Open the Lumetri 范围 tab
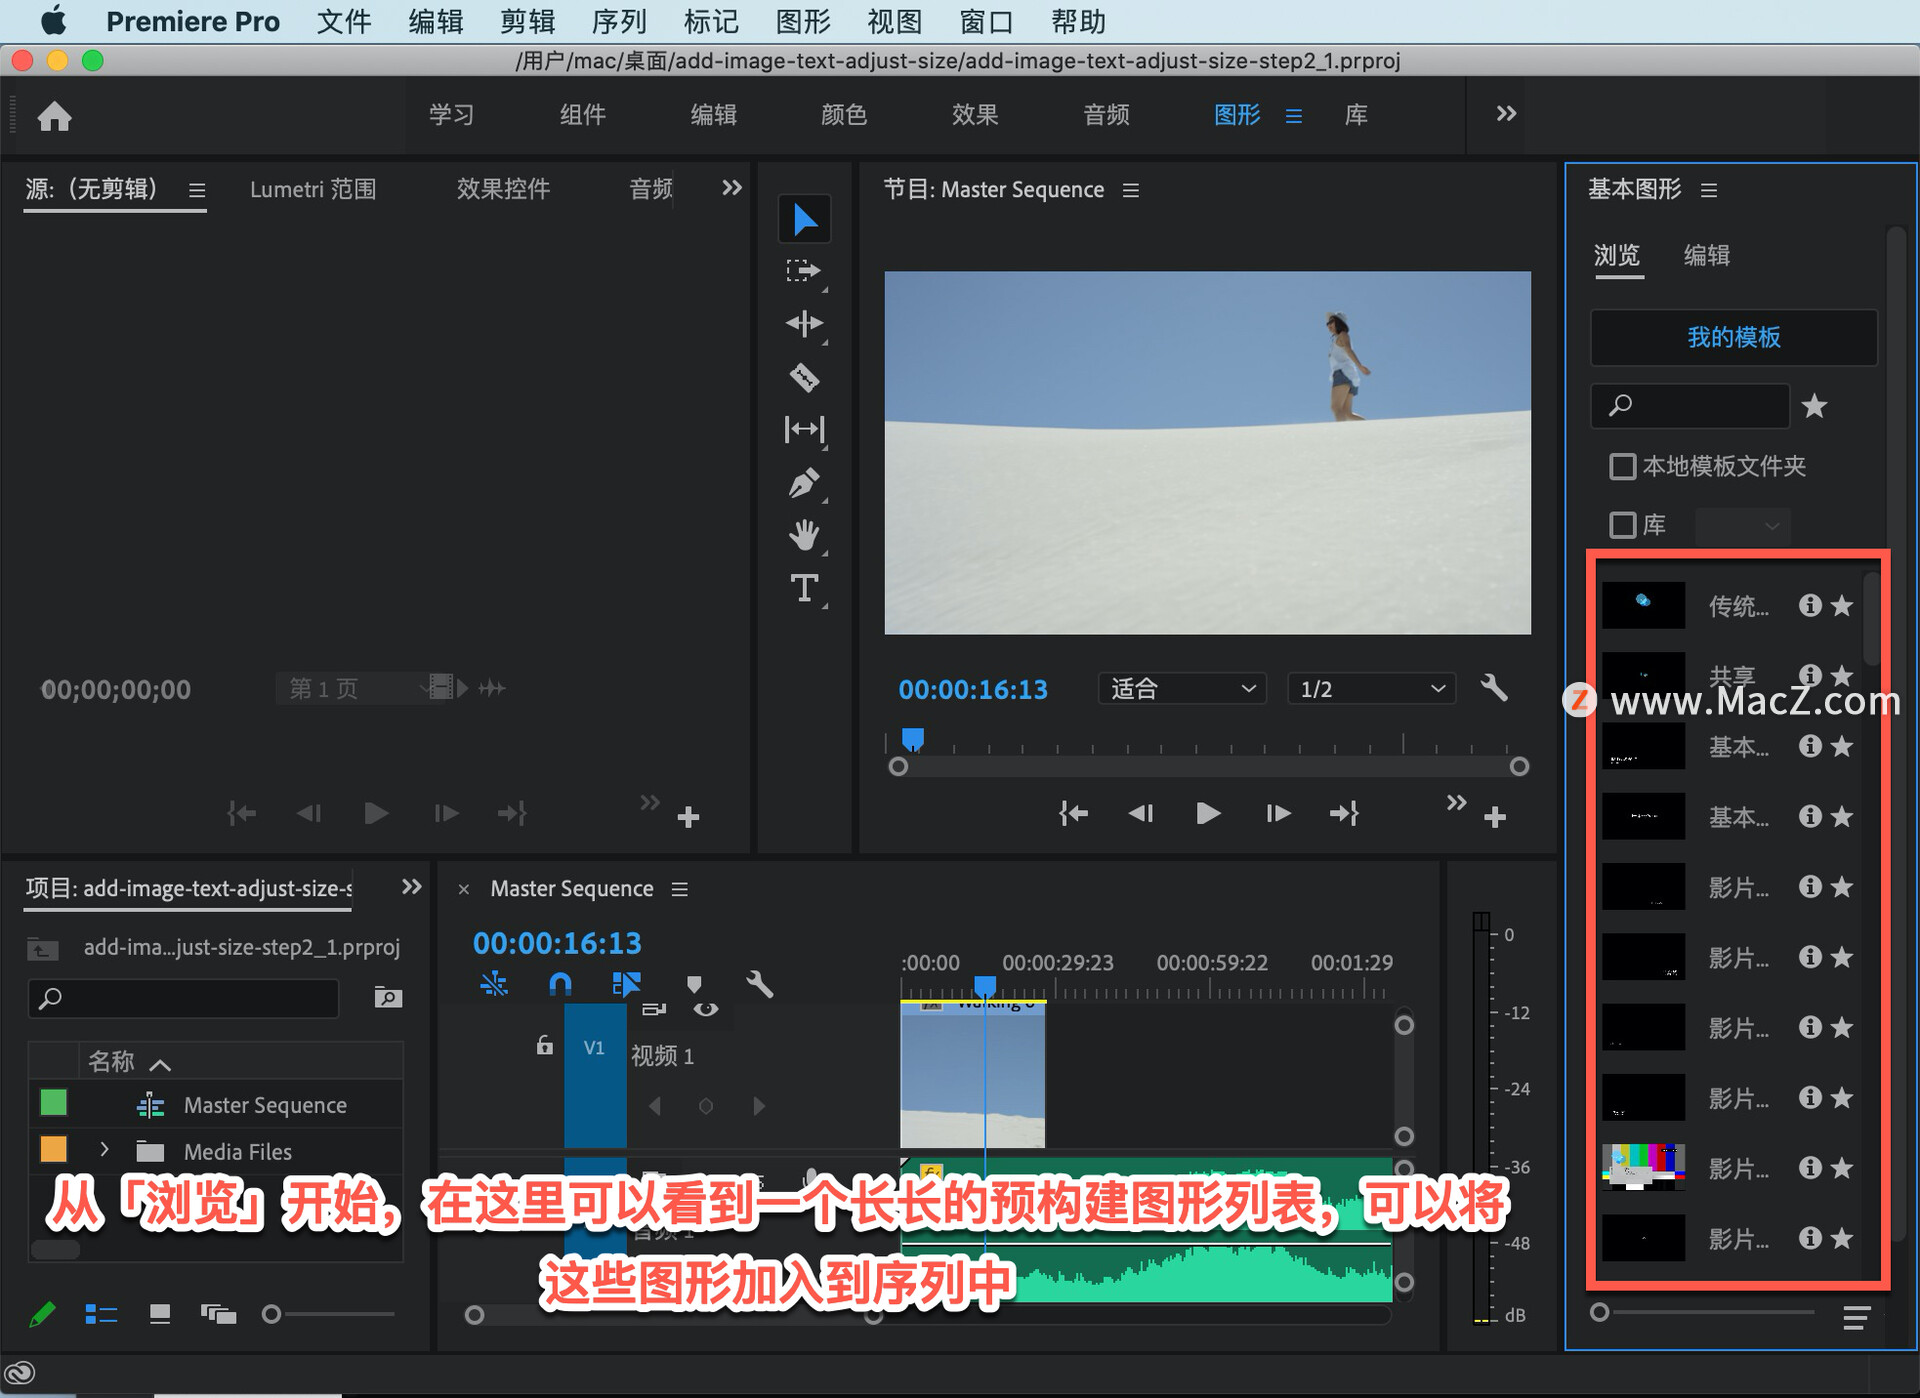This screenshot has height=1398, width=1920. [313, 189]
